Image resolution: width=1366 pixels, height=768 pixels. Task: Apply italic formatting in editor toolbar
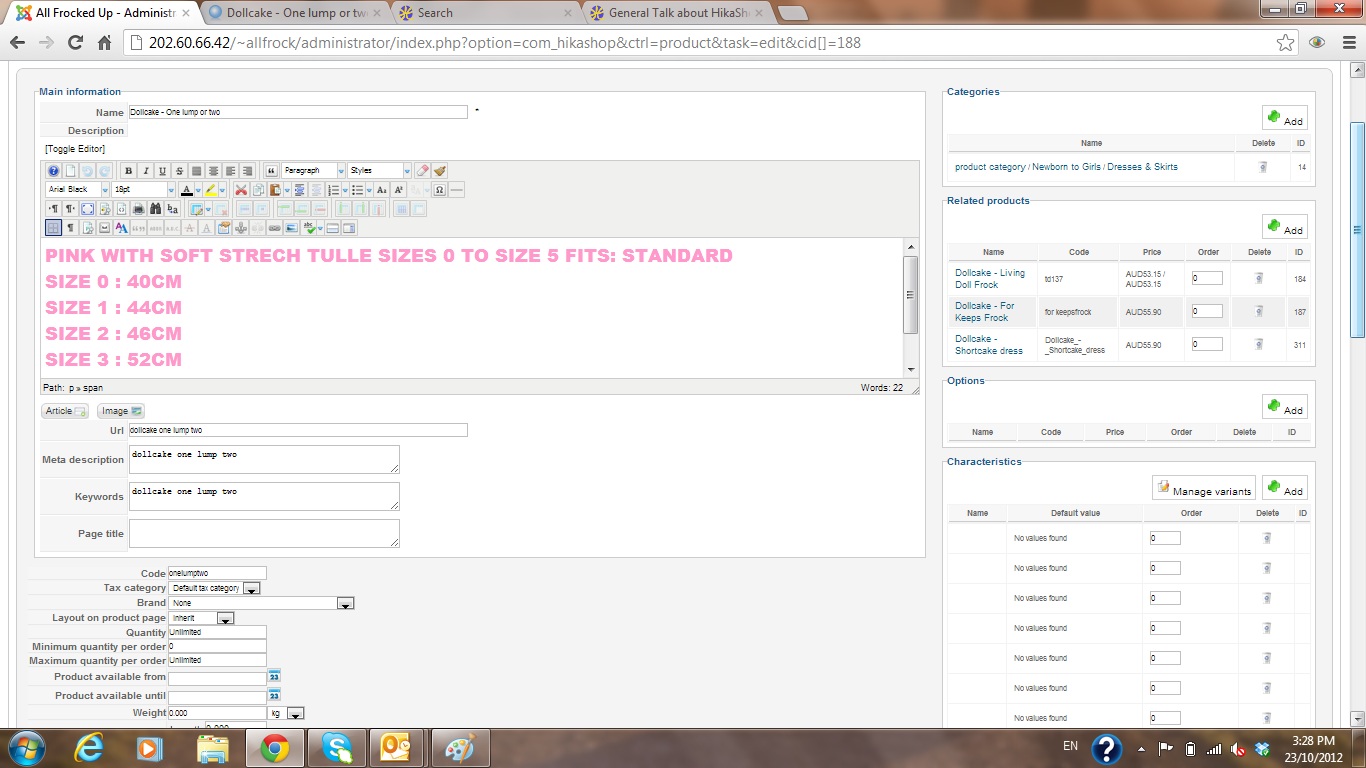[146, 171]
